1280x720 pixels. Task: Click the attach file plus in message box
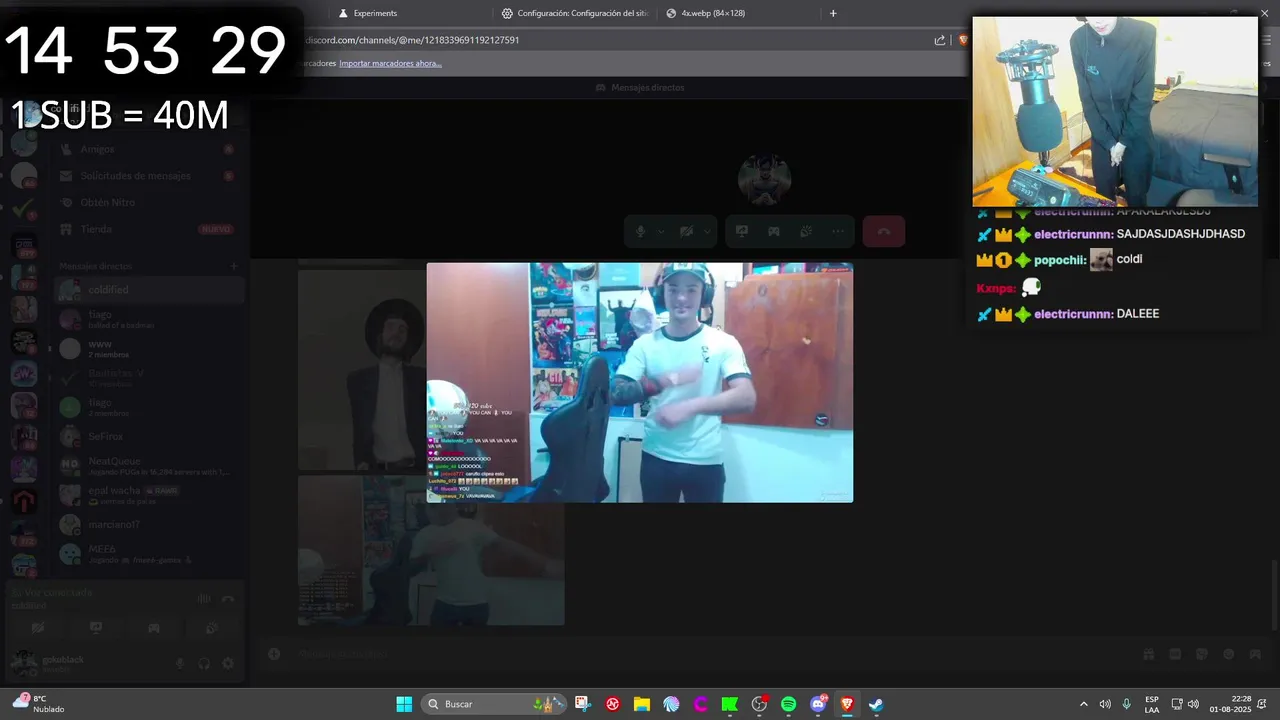274,654
